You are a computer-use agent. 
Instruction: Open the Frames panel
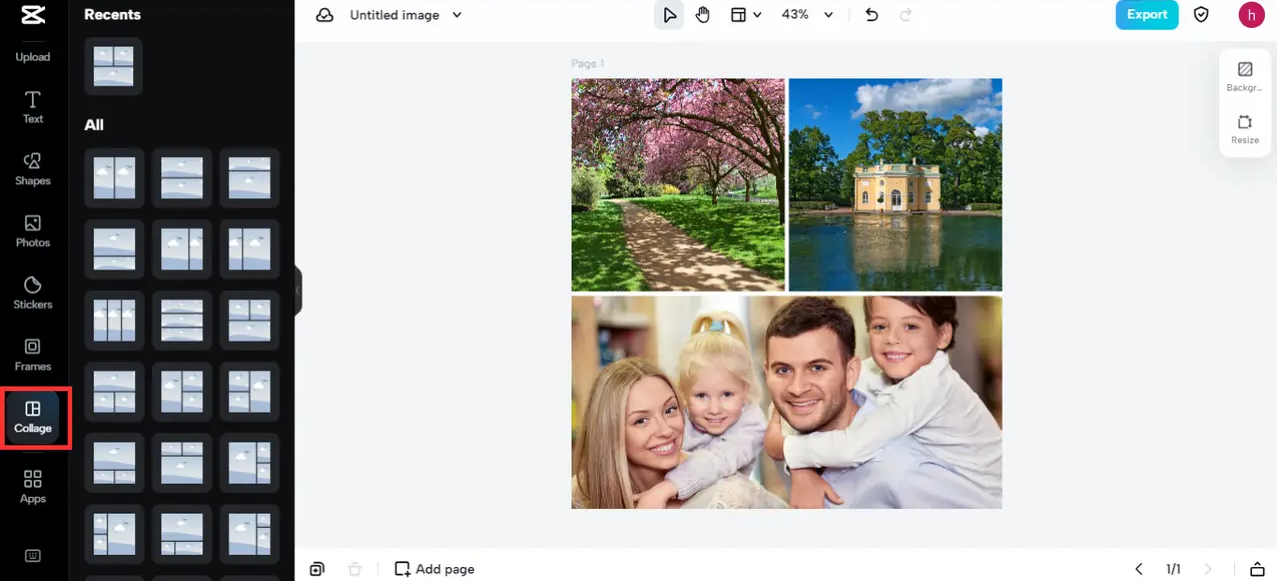tap(33, 355)
